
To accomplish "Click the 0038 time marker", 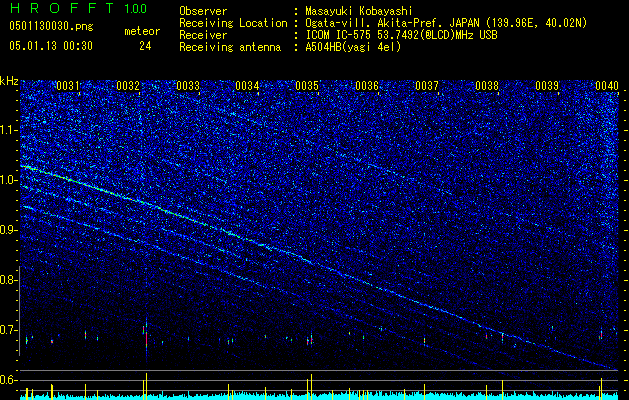I will point(487,85).
